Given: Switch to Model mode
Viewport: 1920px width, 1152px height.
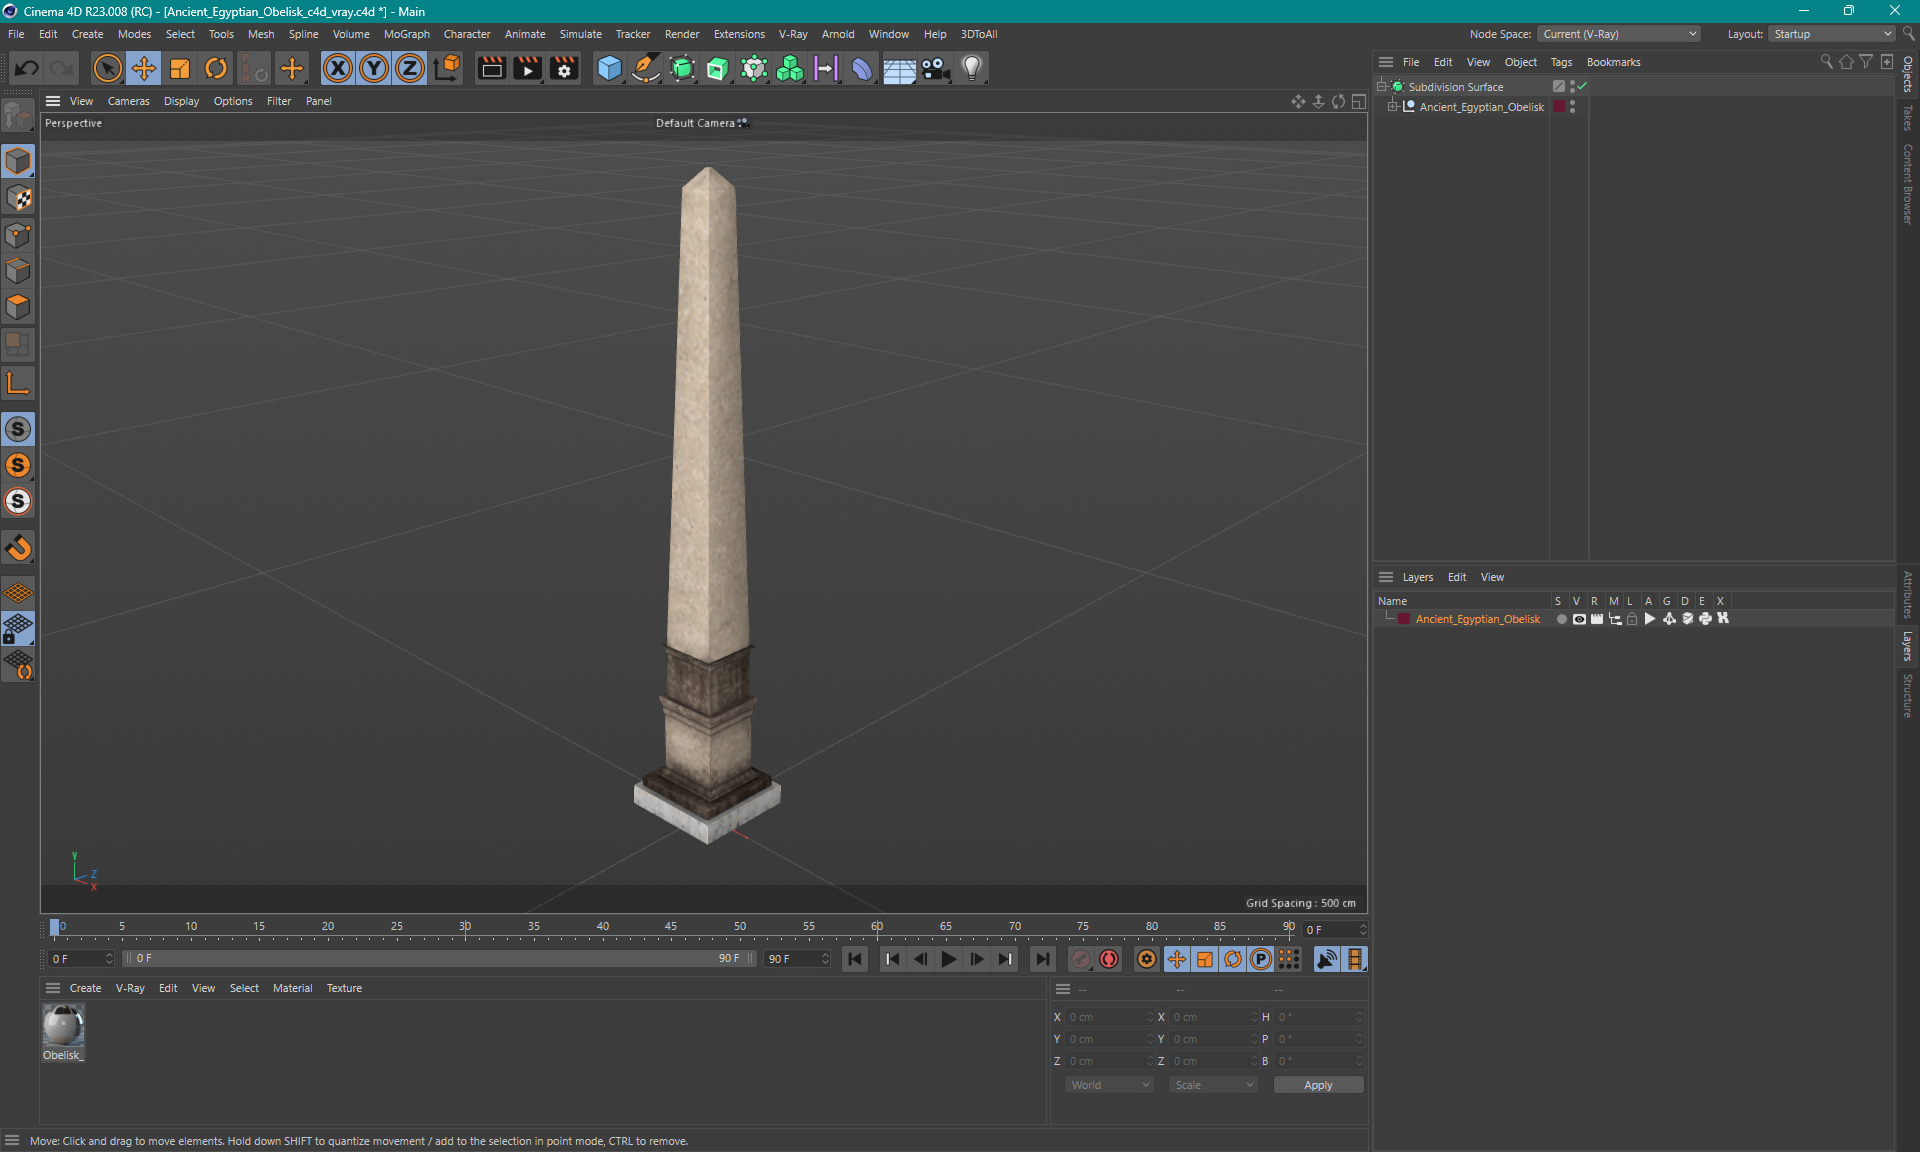Looking at the screenshot, I should (18, 161).
